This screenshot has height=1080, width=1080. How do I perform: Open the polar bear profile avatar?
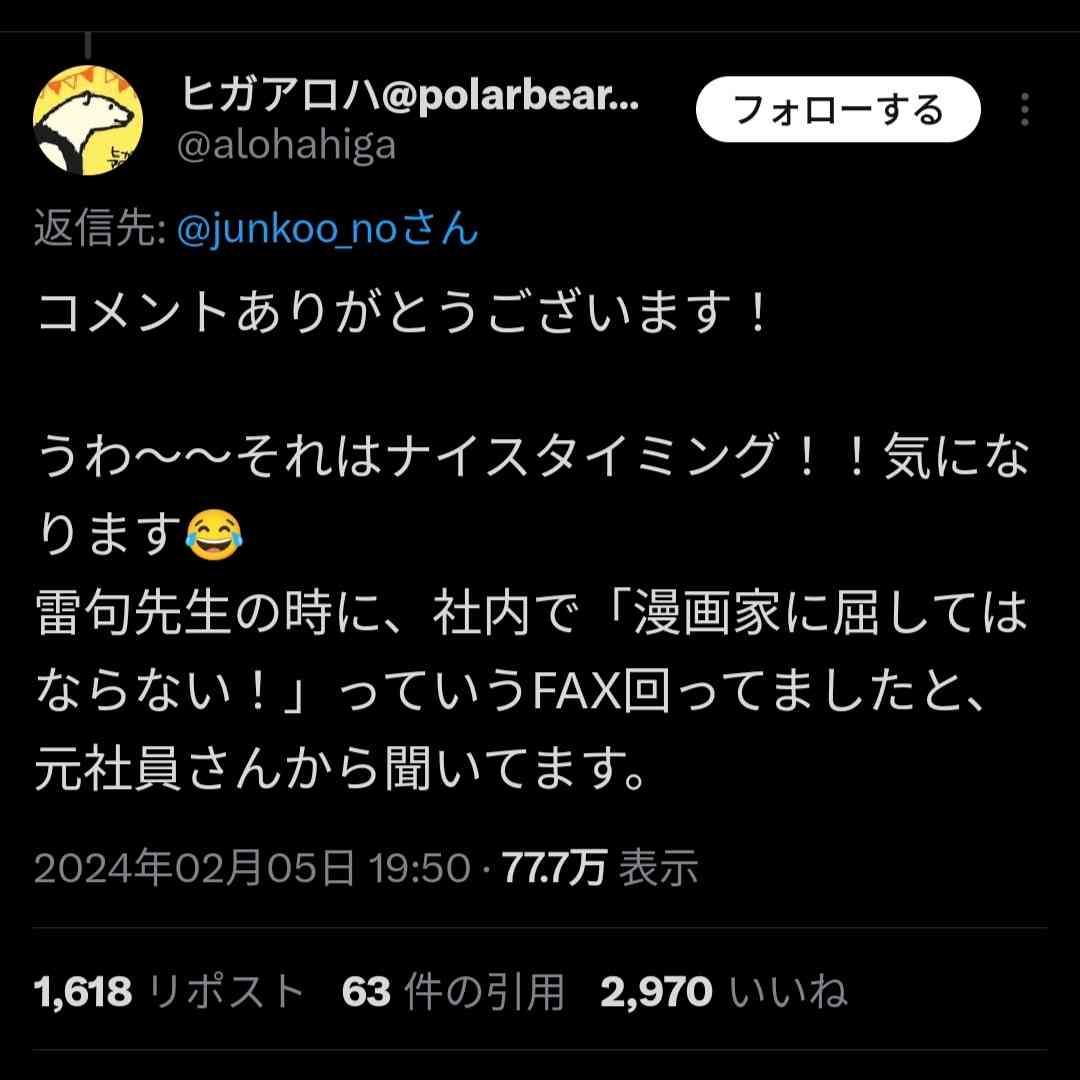coord(87,120)
